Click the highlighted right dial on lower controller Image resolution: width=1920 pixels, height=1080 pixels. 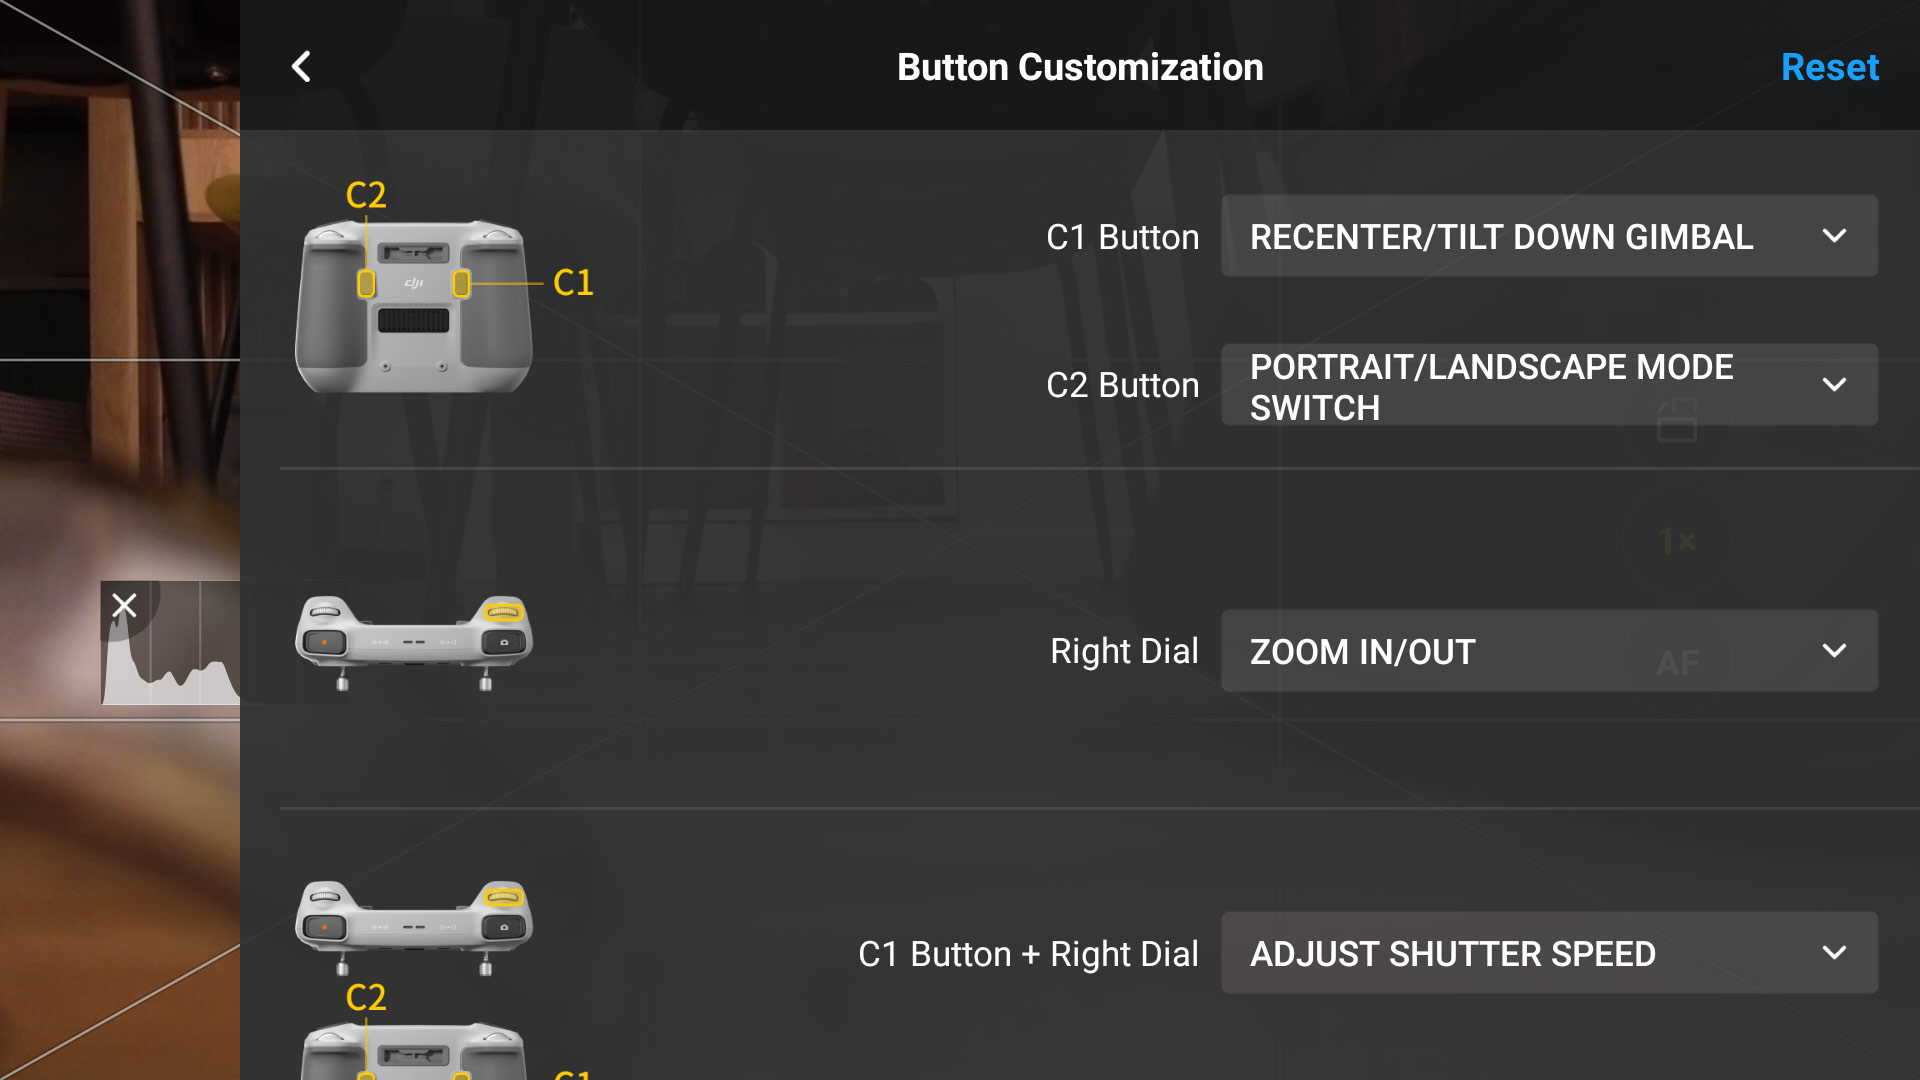coord(503,896)
